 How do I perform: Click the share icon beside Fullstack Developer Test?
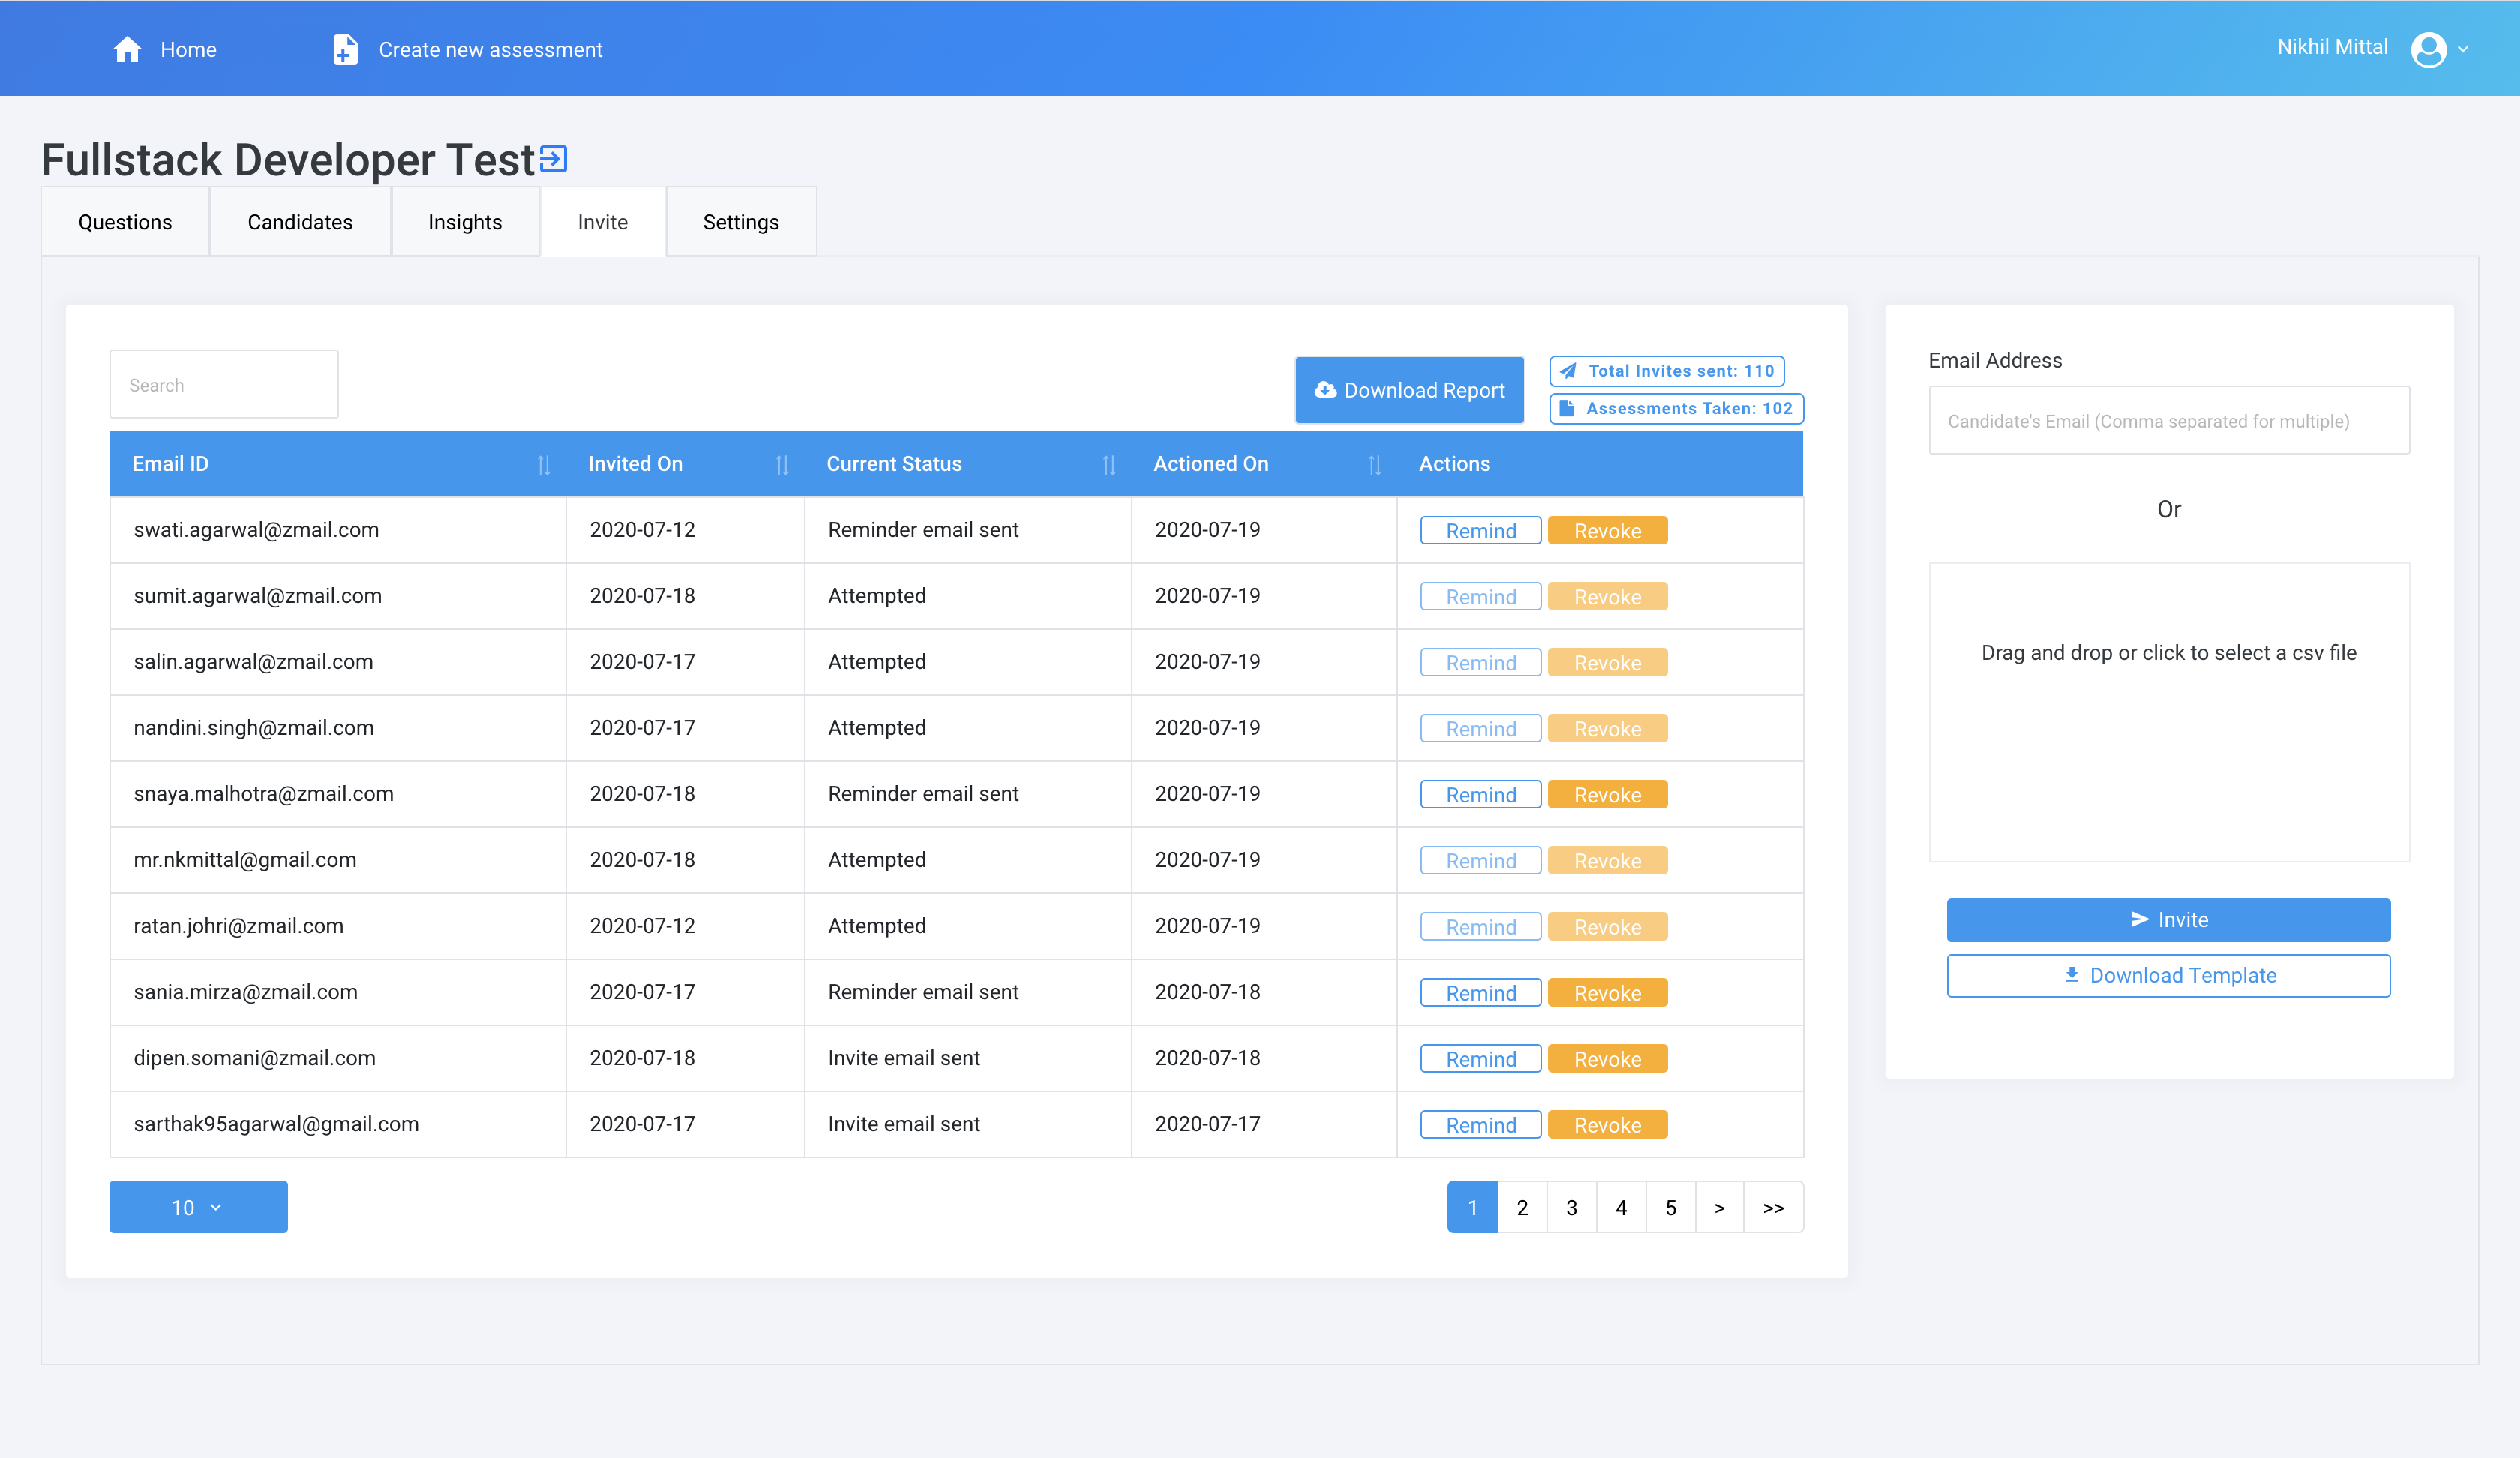[553, 159]
